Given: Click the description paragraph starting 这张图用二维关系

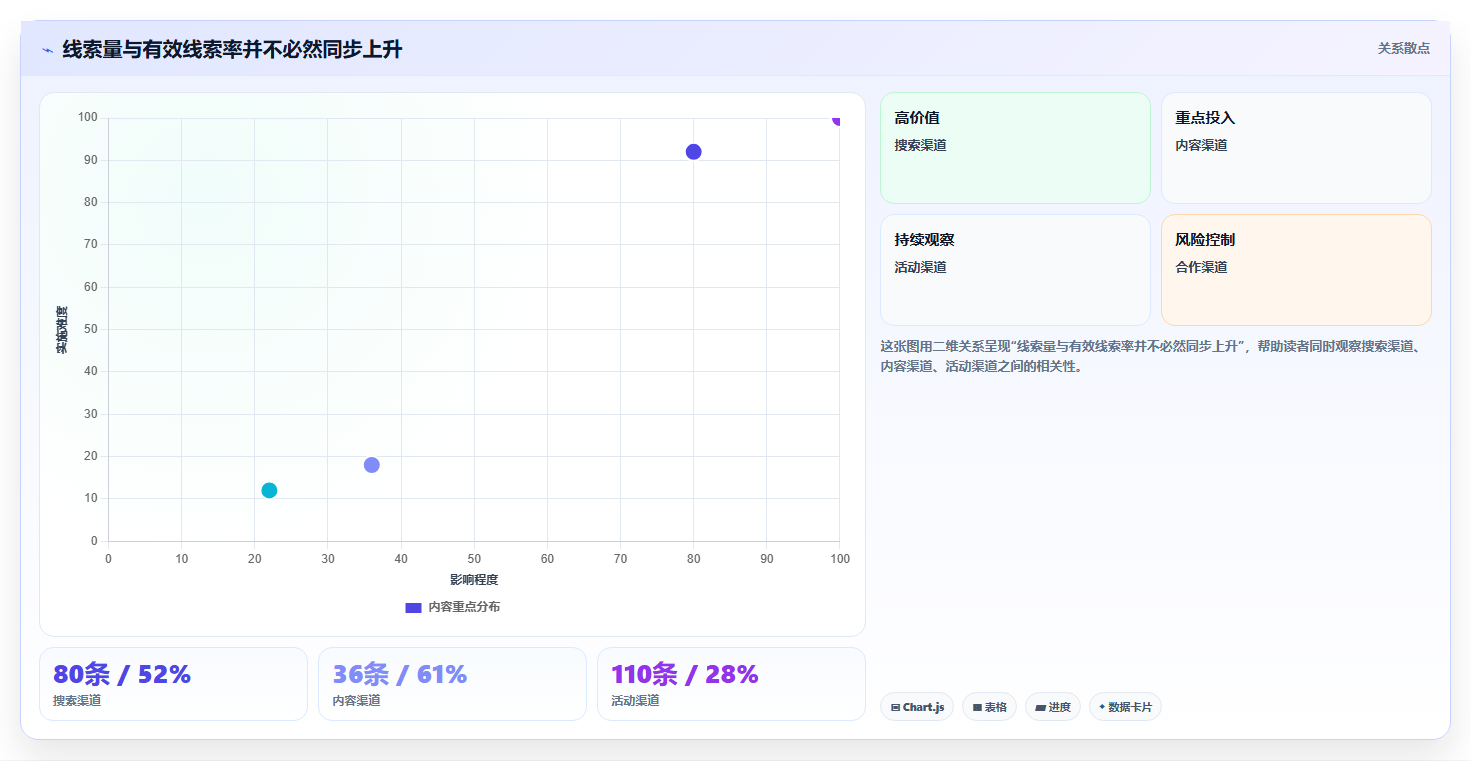Looking at the screenshot, I should click(1155, 356).
